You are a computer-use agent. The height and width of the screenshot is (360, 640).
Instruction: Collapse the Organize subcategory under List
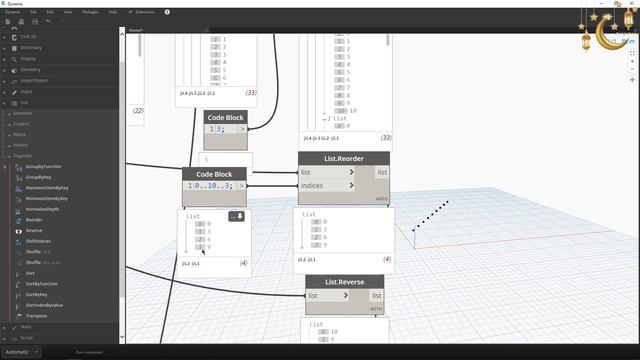9,156
